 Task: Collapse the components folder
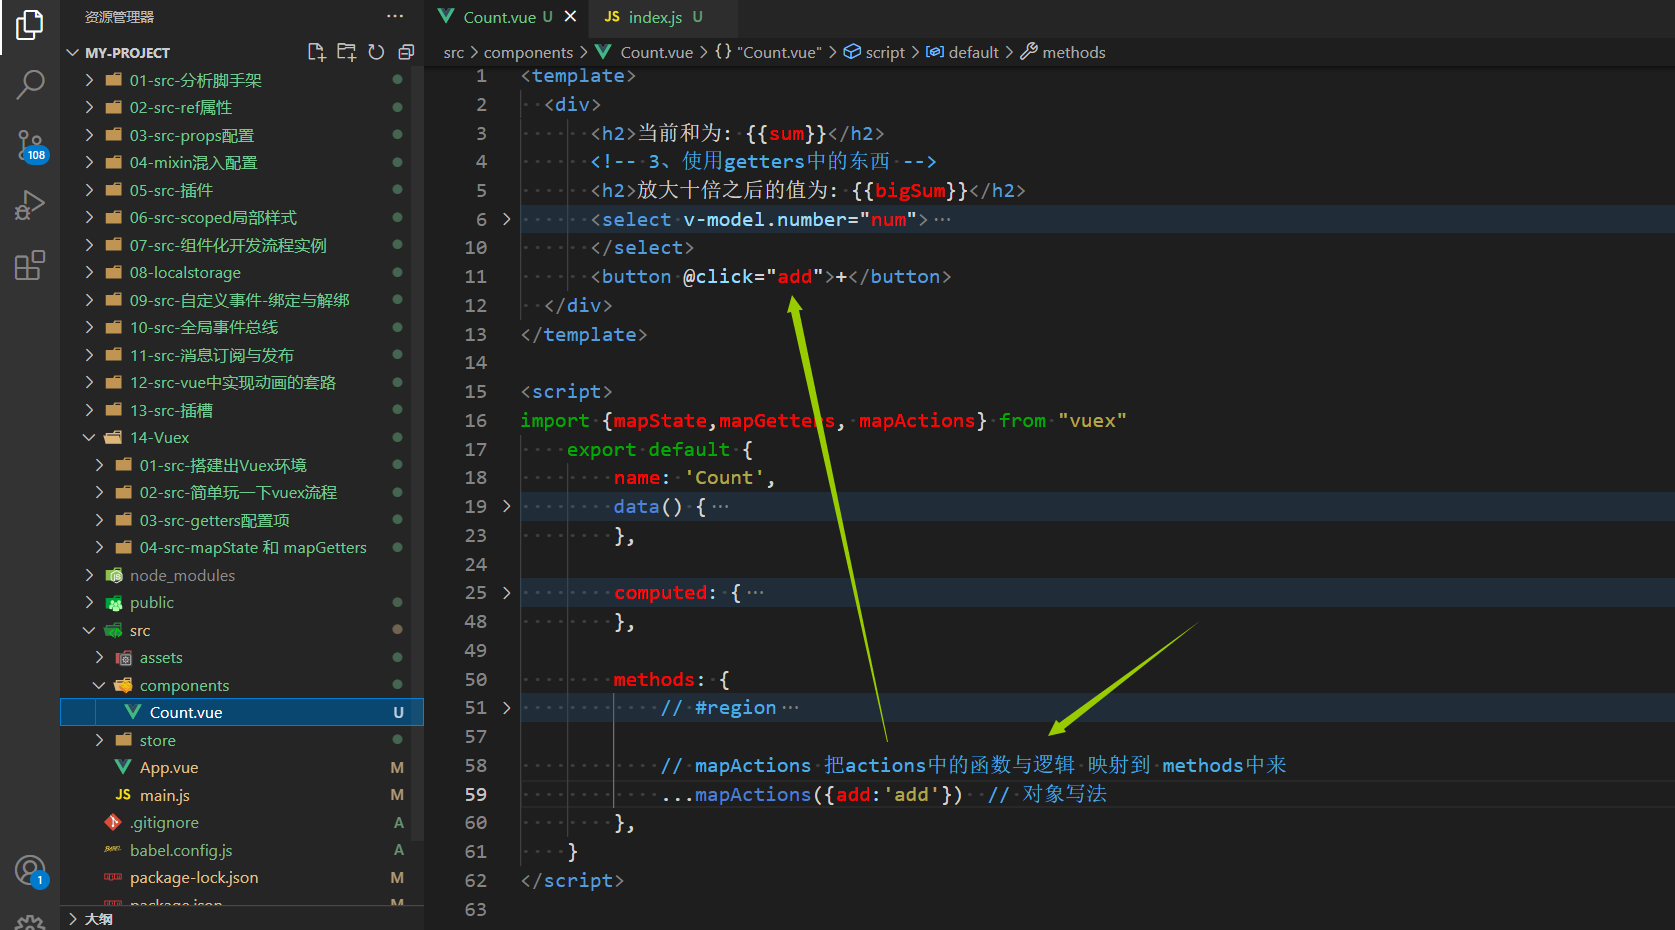[99, 685]
